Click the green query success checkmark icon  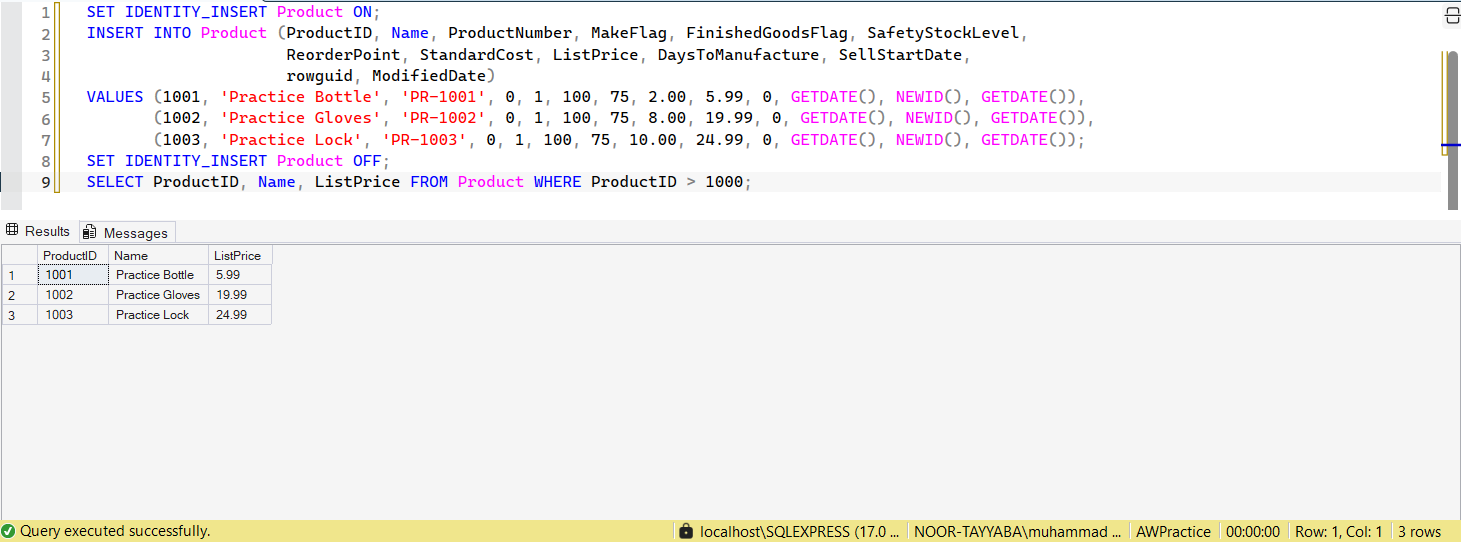pyautogui.click(x=9, y=531)
